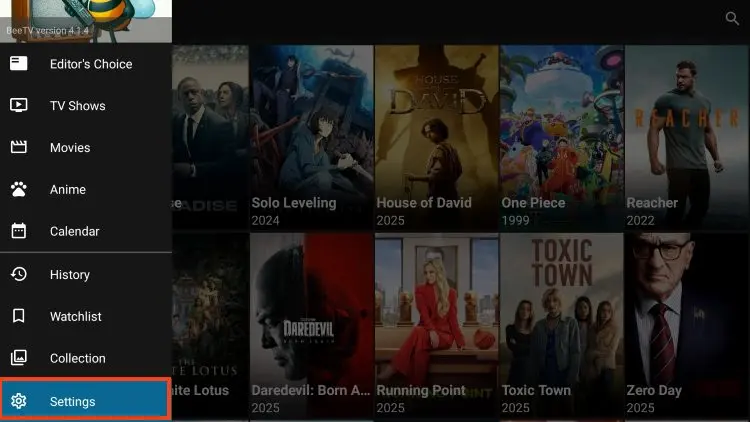The width and height of the screenshot is (750, 422).
Task: Click the 'One Piece' title text
Action: (x=533, y=203)
